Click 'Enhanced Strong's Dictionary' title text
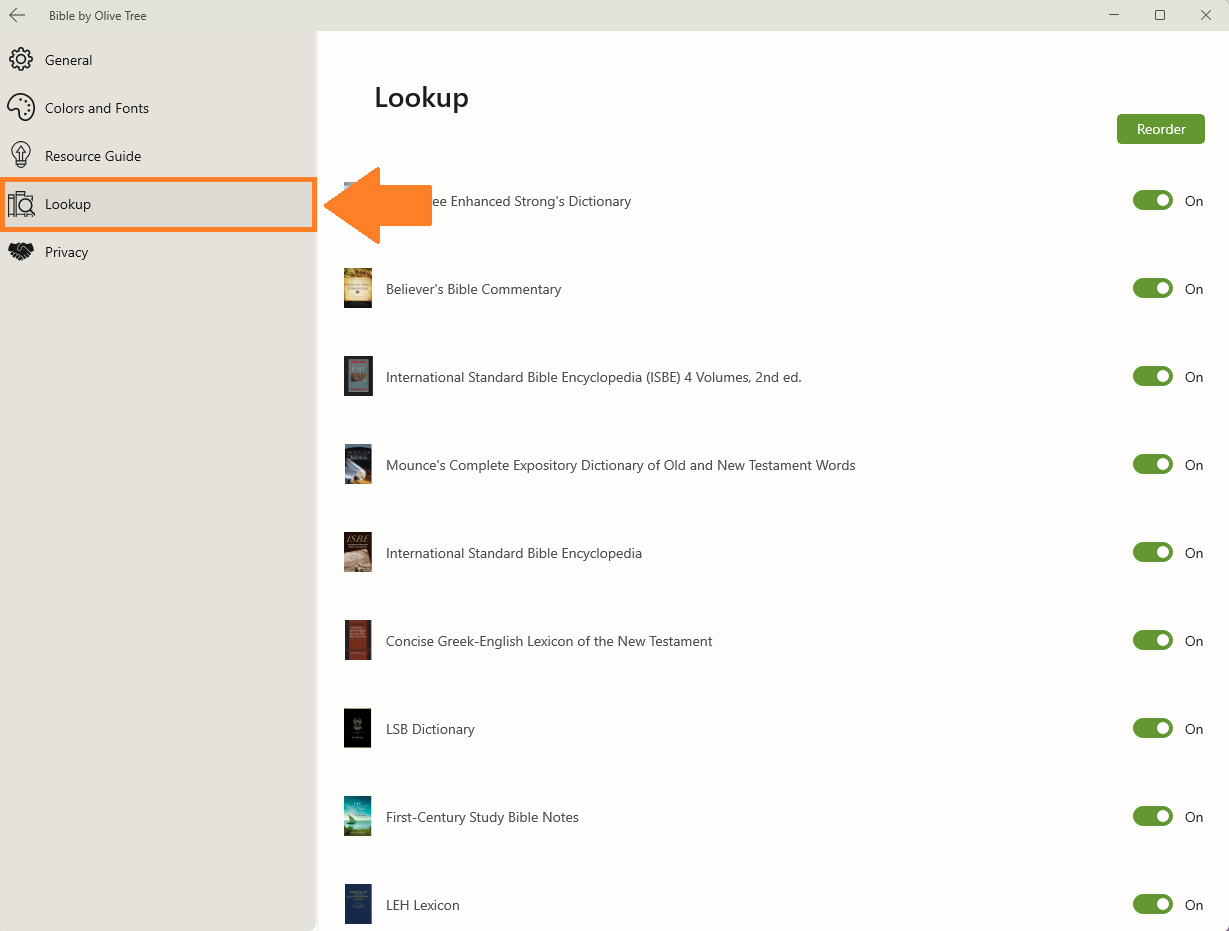 click(541, 201)
